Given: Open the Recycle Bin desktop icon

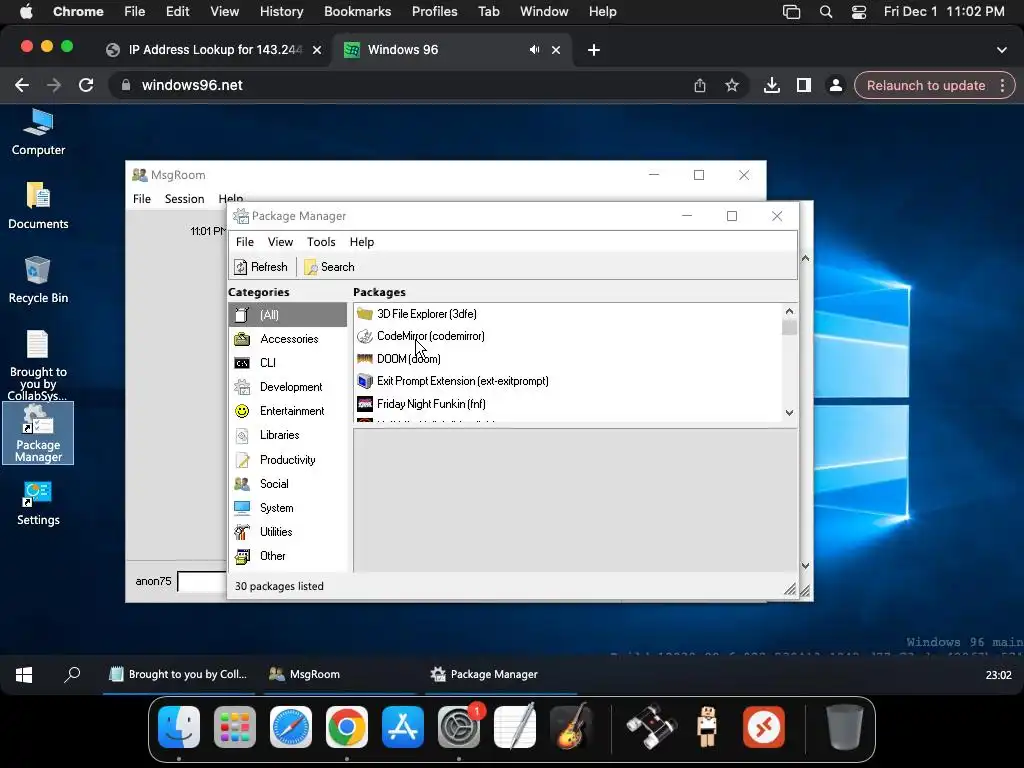Looking at the screenshot, I should point(39,280).
